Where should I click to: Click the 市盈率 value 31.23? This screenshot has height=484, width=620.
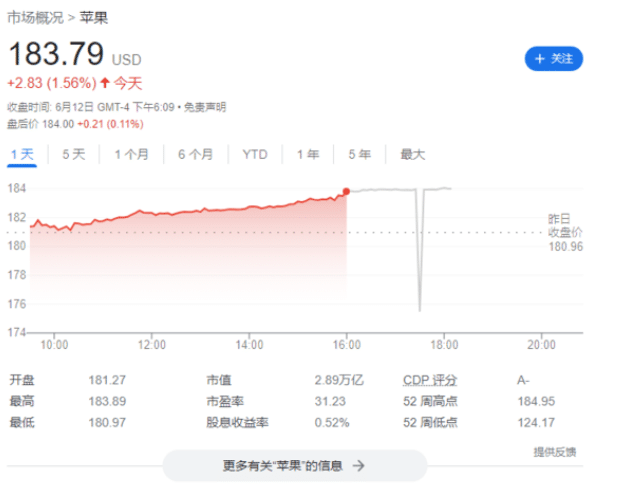point(330,401)
